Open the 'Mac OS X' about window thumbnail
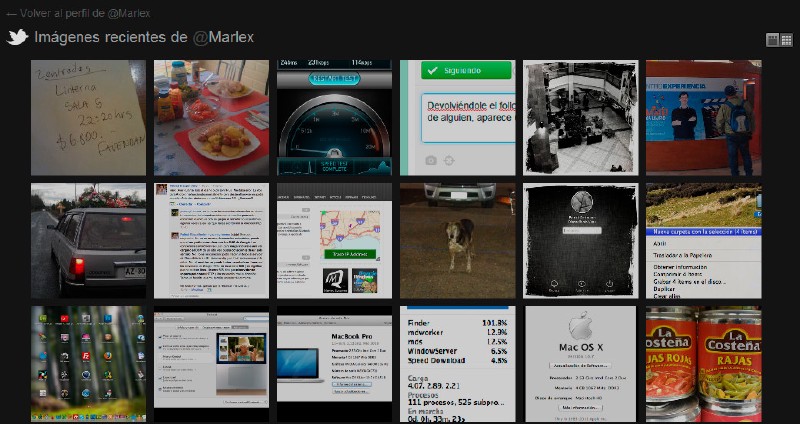The height and width of the screenshot is (424, 800). click(x=581, y=364)
